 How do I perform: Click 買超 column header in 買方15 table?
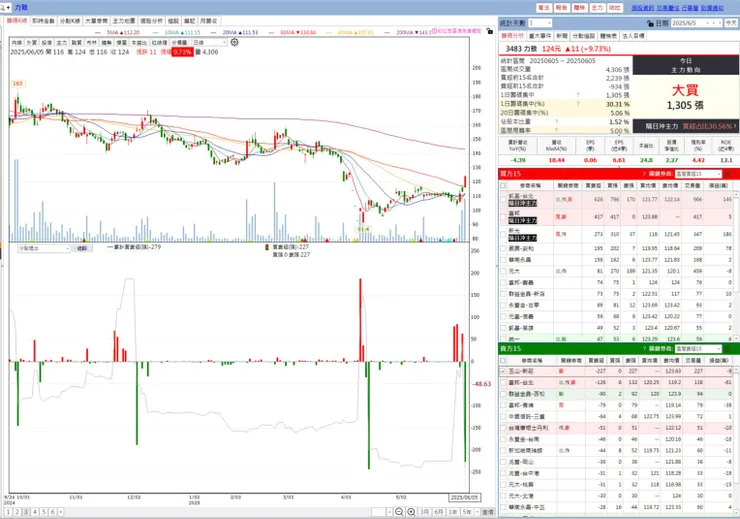593,186
